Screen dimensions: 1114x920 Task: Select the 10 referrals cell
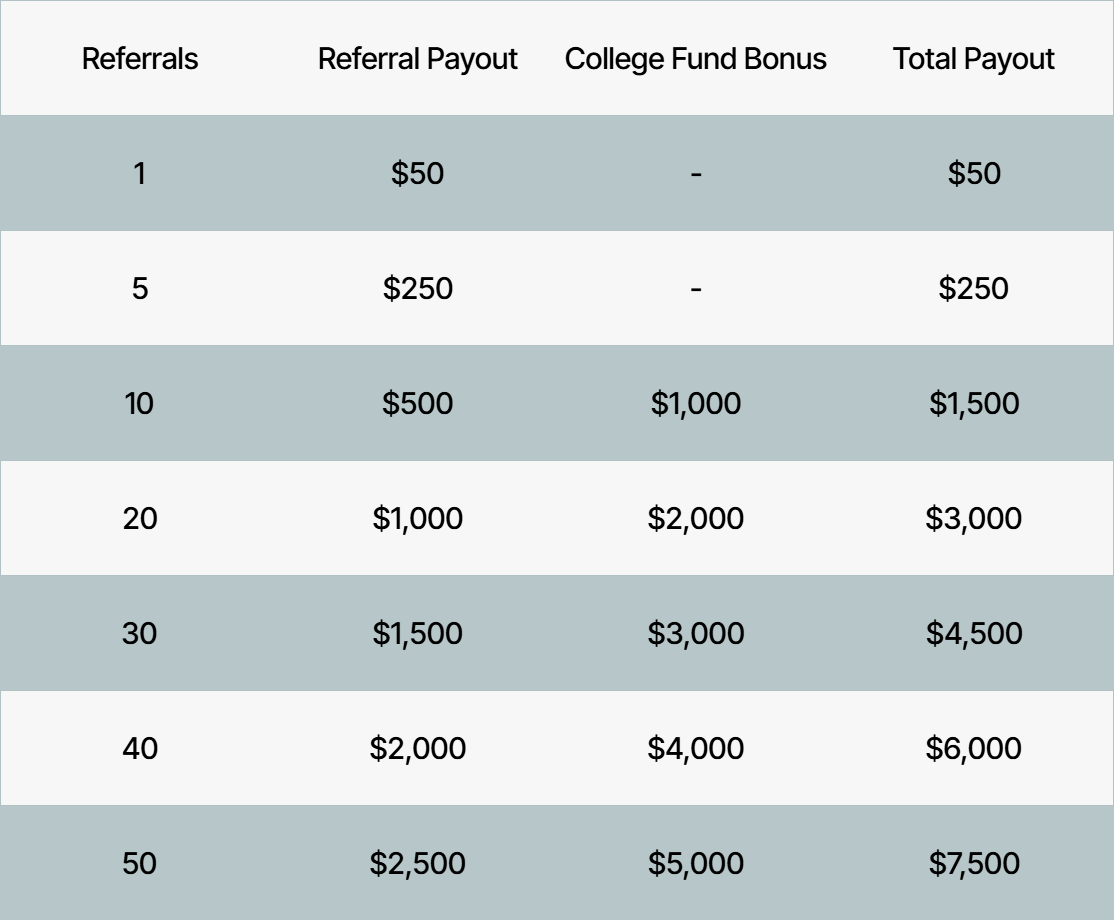(x=139, y=404)
